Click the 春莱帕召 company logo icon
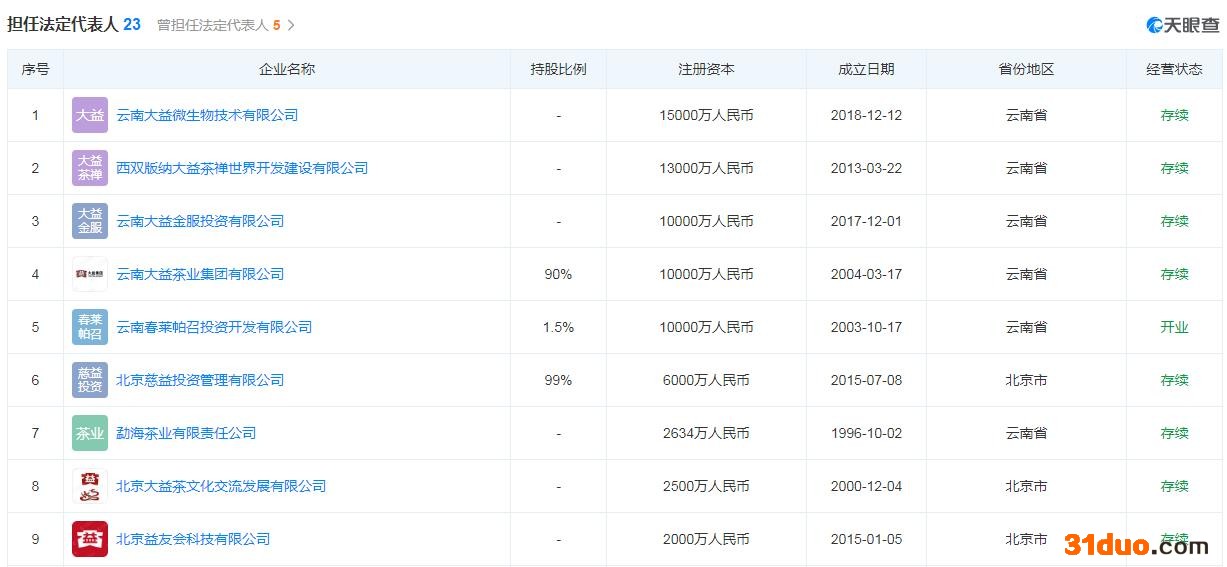 (89, 327)
